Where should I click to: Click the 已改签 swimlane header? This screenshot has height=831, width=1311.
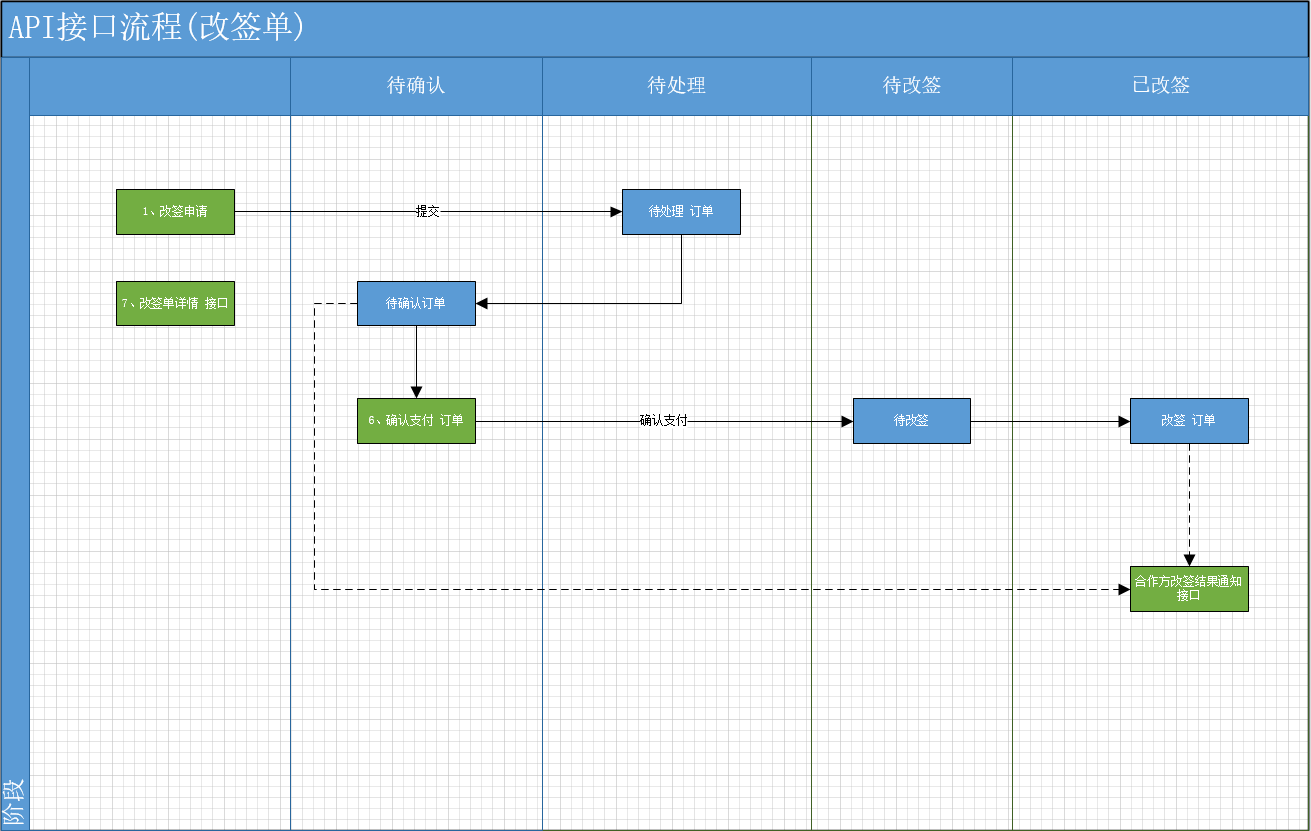tap(1160, 86)
